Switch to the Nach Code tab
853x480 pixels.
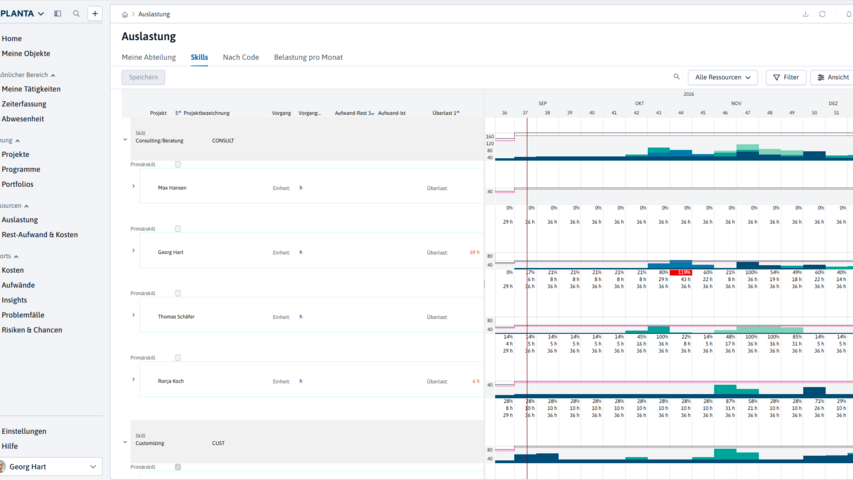(240, 57)
